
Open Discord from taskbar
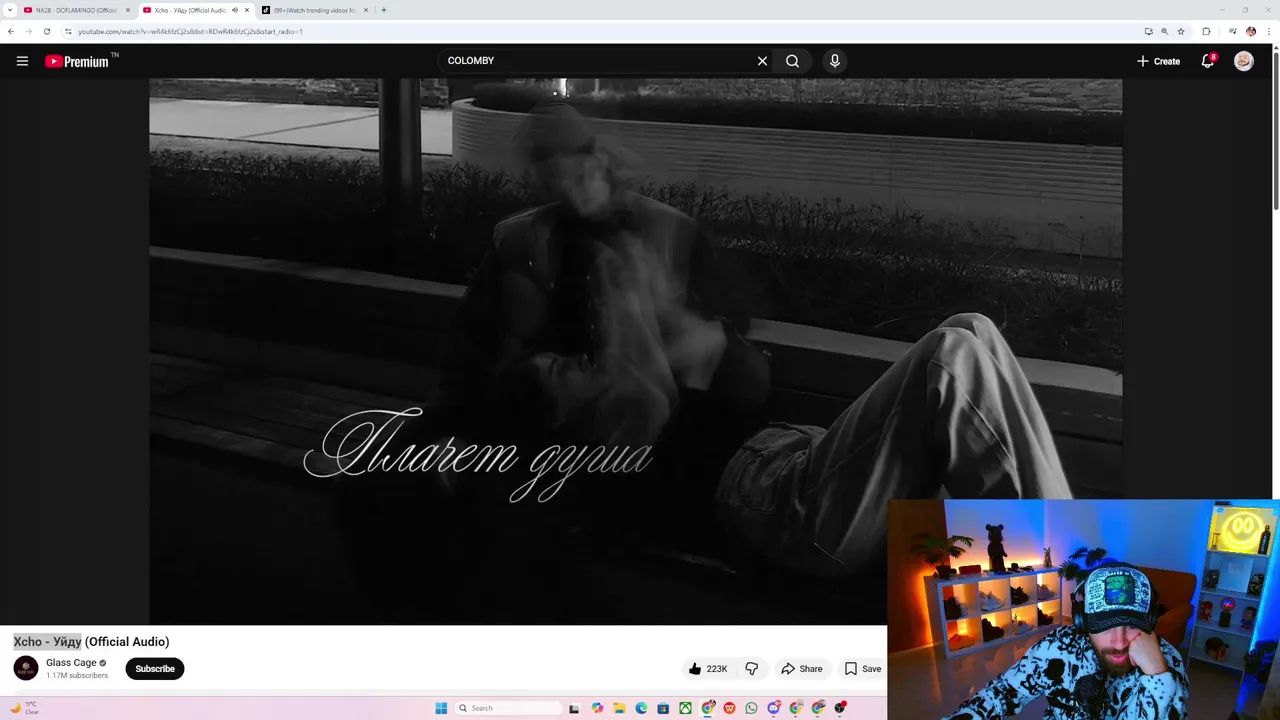point(773,708)
